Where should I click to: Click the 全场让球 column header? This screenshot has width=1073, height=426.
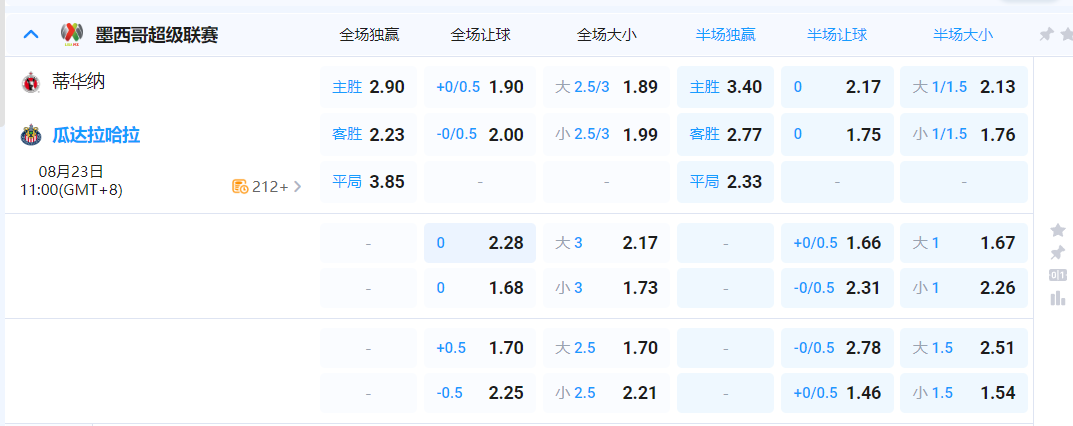tap(480, 35)
